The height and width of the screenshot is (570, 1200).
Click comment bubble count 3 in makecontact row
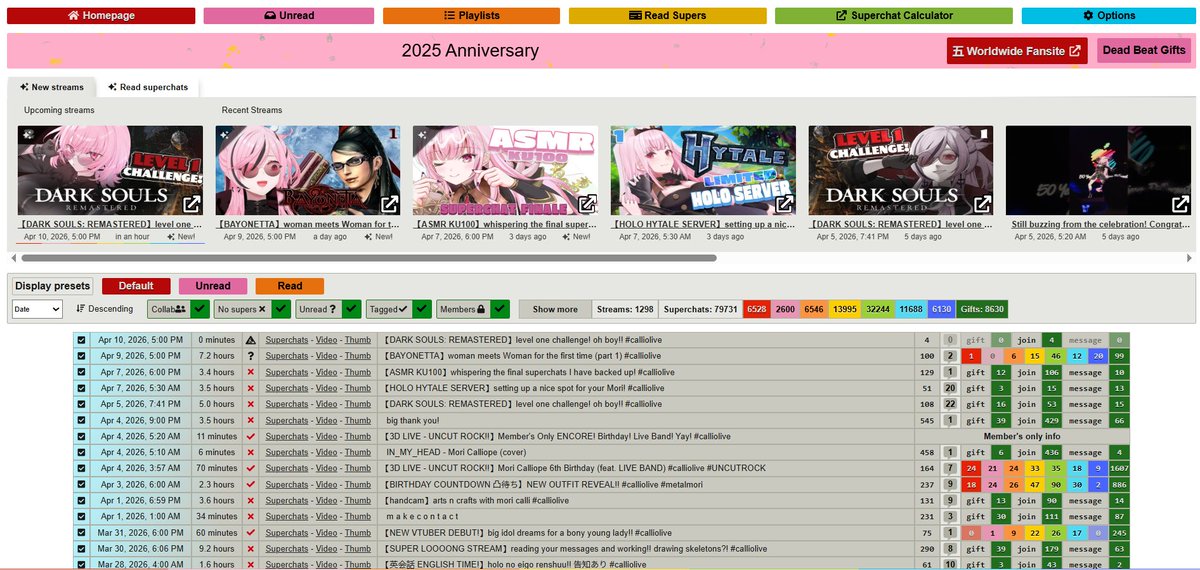950,516
